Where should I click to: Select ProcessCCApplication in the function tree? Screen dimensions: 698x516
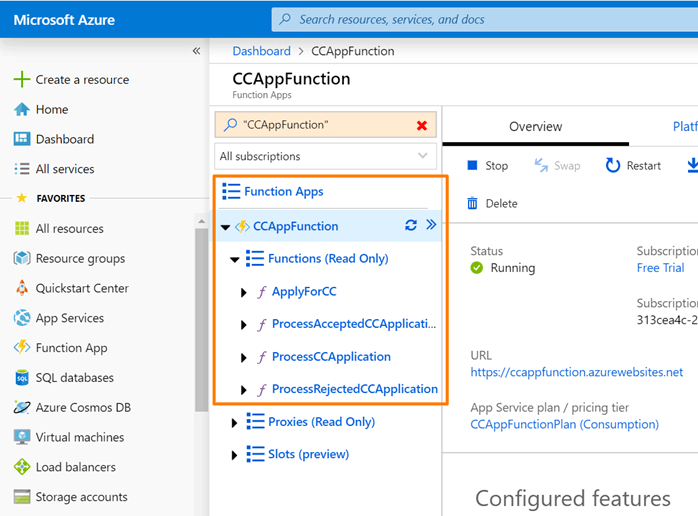[331, 357]
